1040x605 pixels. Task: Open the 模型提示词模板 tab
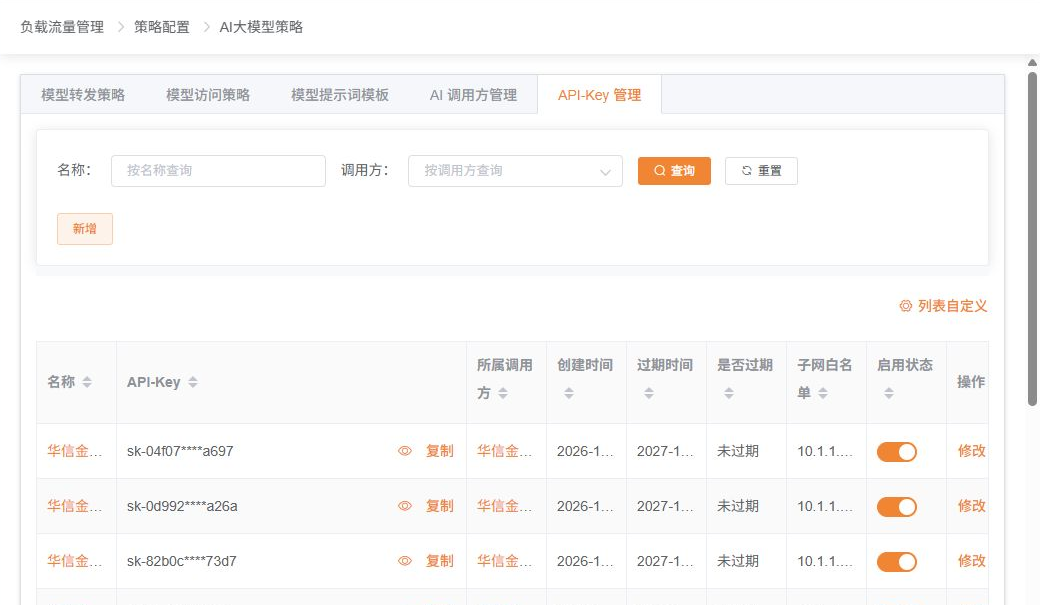click(x=340, y=95)
